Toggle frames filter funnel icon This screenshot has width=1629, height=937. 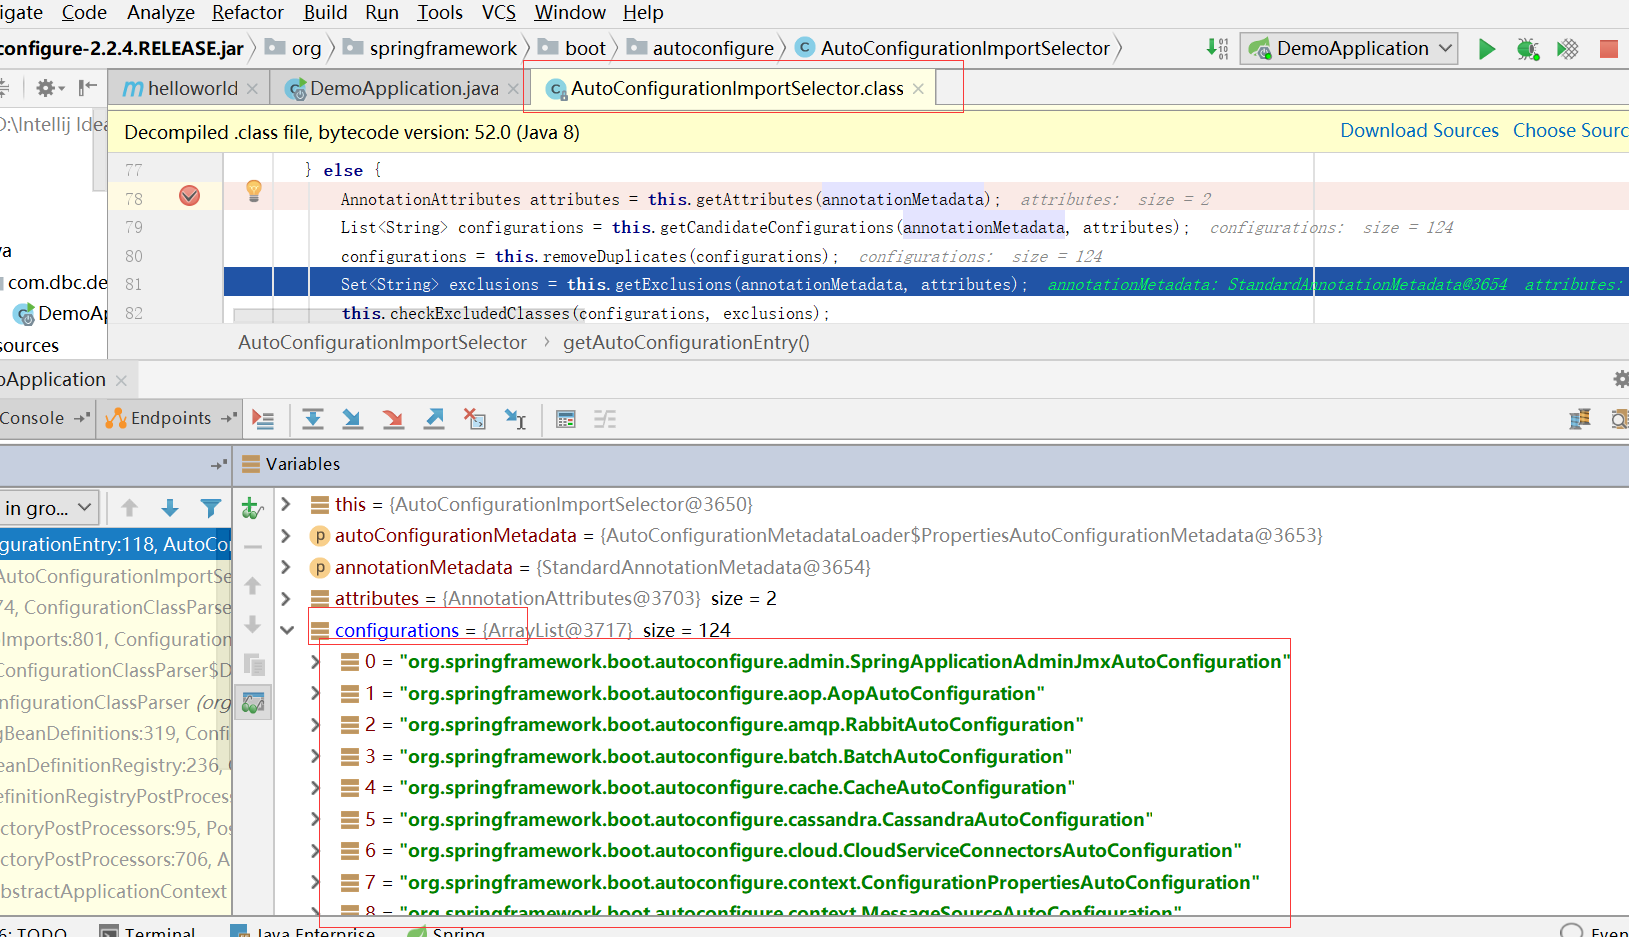click(210, 508)
